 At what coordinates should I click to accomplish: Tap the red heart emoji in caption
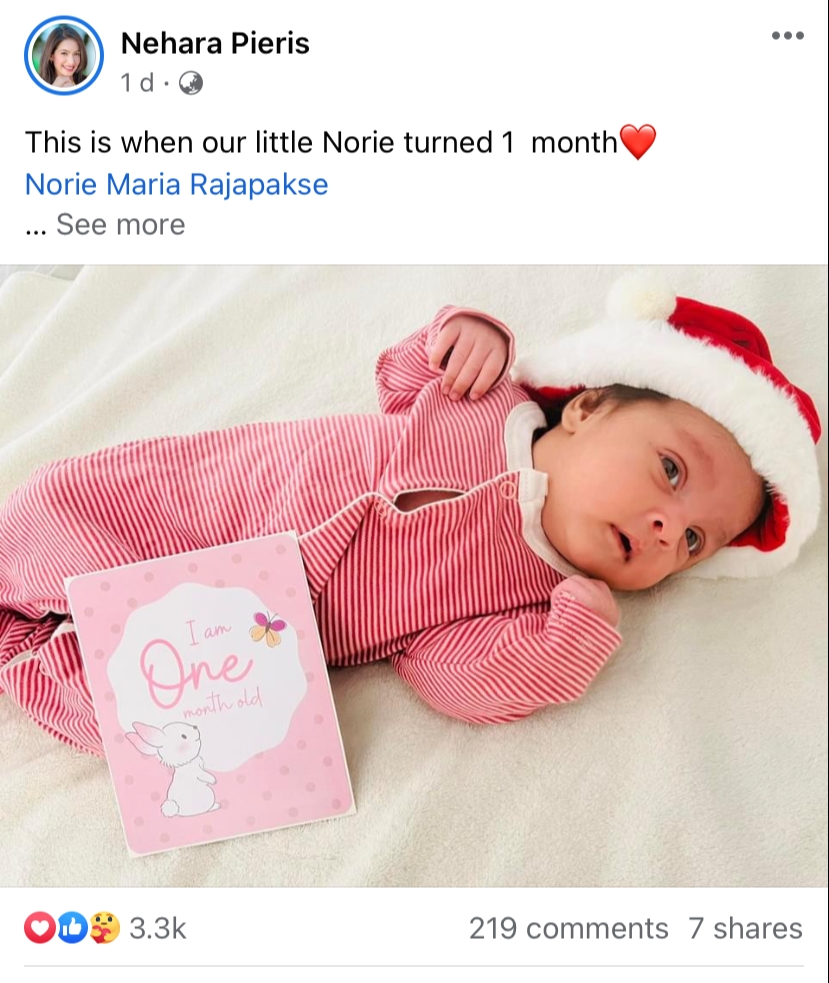(637, 142)
